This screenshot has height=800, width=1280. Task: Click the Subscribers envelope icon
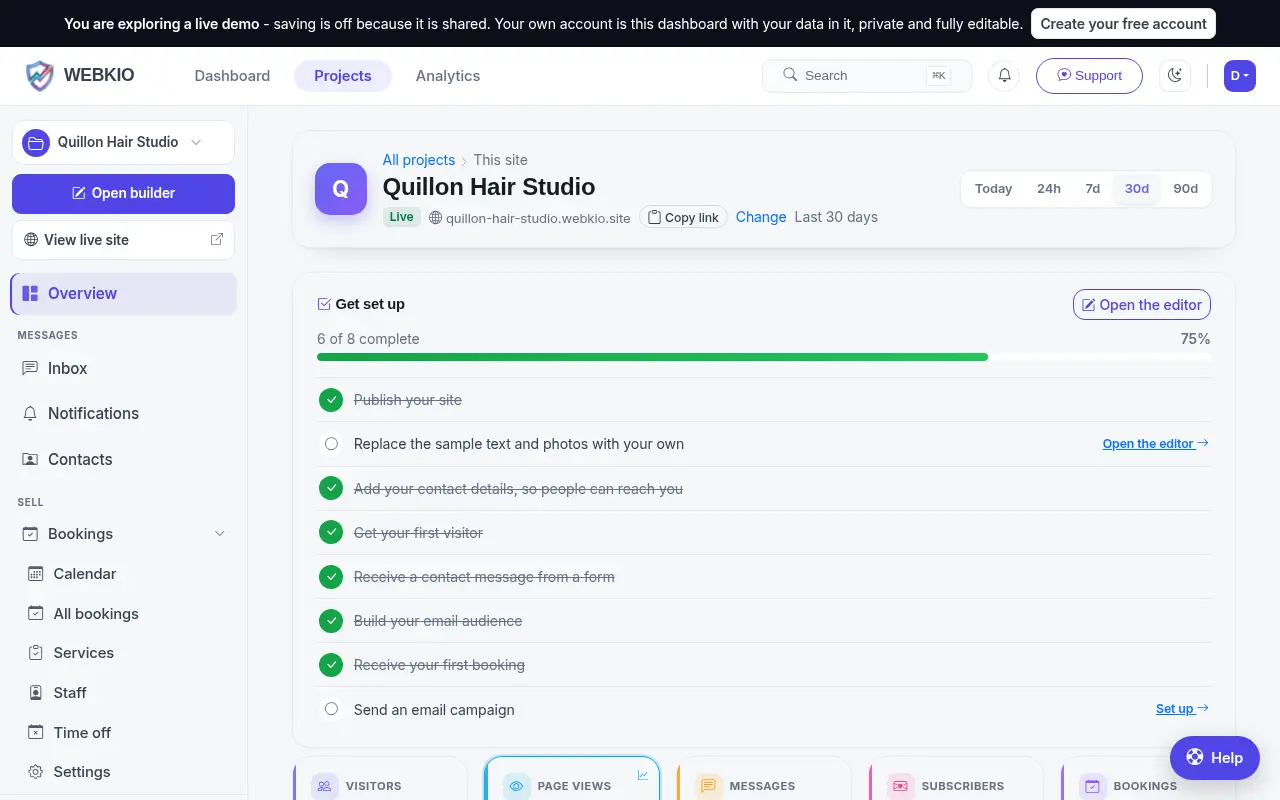point(901,786)
